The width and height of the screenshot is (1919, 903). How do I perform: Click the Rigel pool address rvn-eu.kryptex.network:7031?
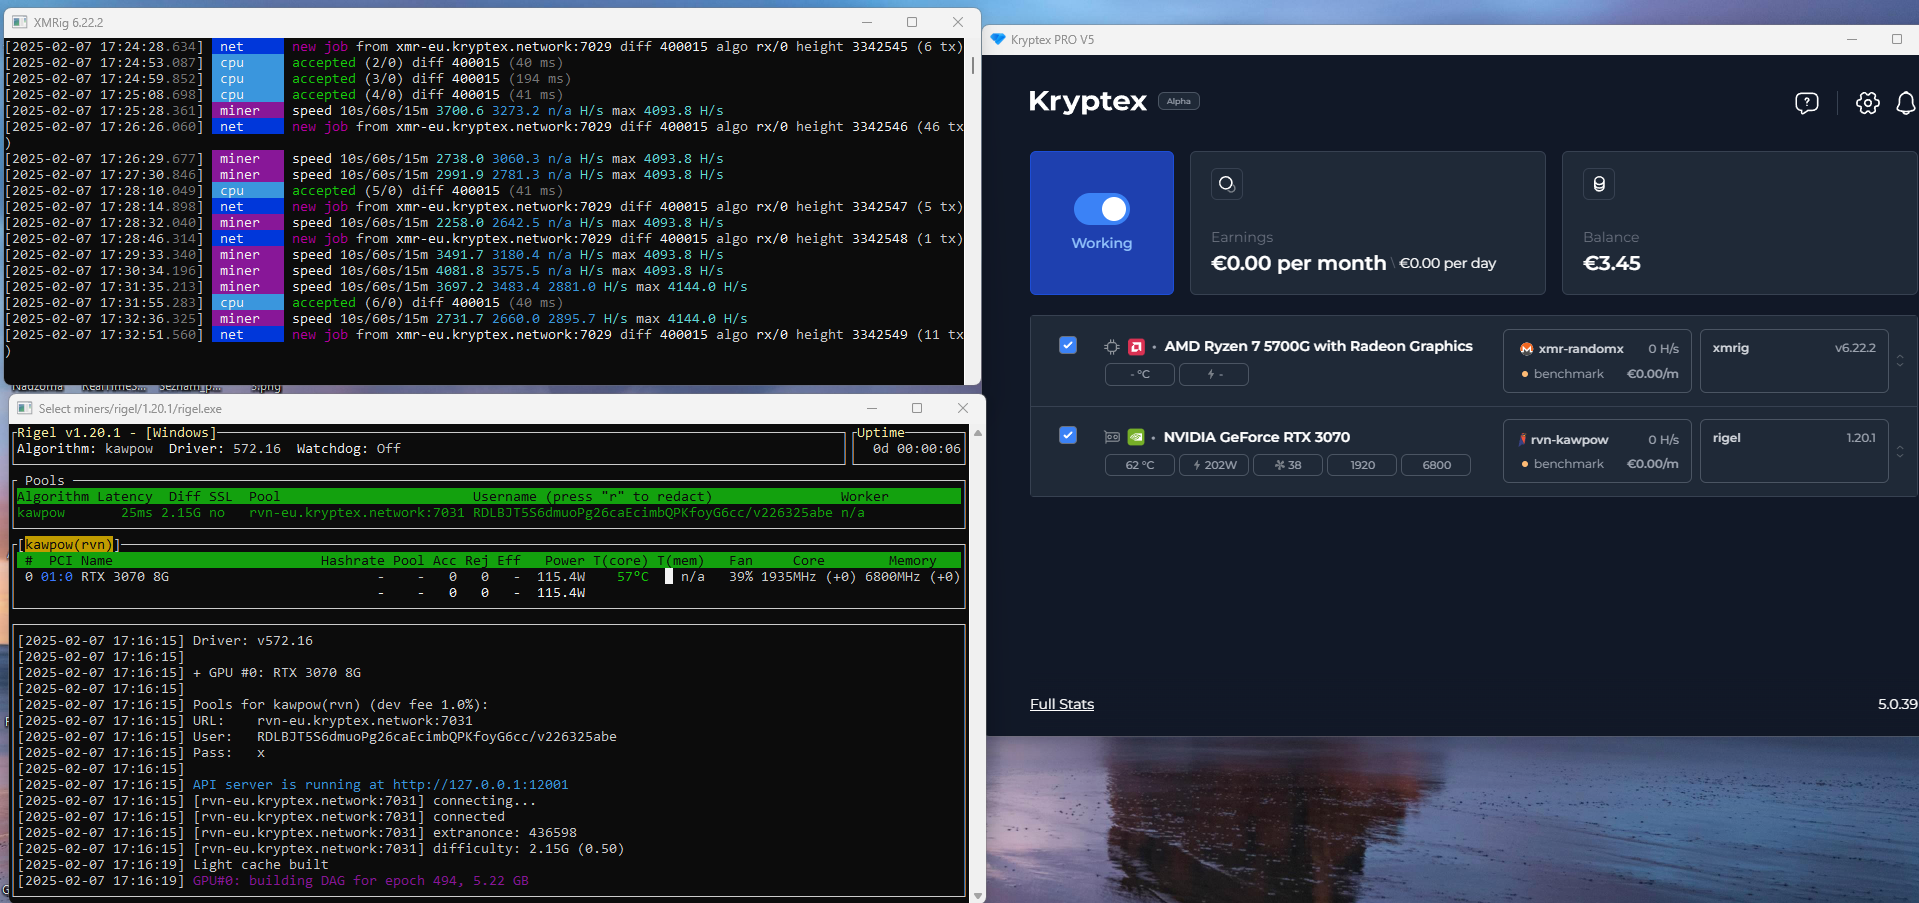[x=357, y=513]
